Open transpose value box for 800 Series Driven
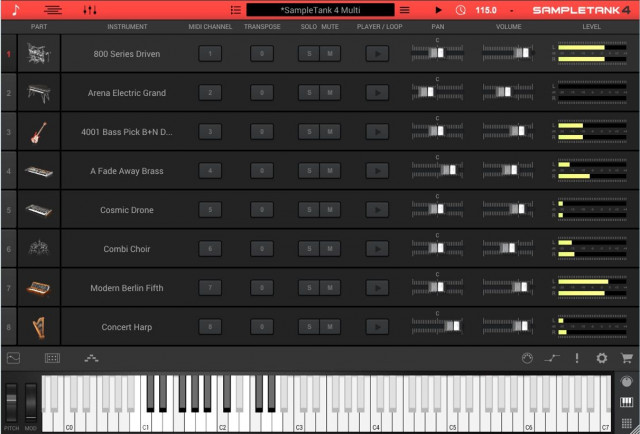The width and height of the screenshot is (640, 434). pyautogui.click(x=262, y=53)
